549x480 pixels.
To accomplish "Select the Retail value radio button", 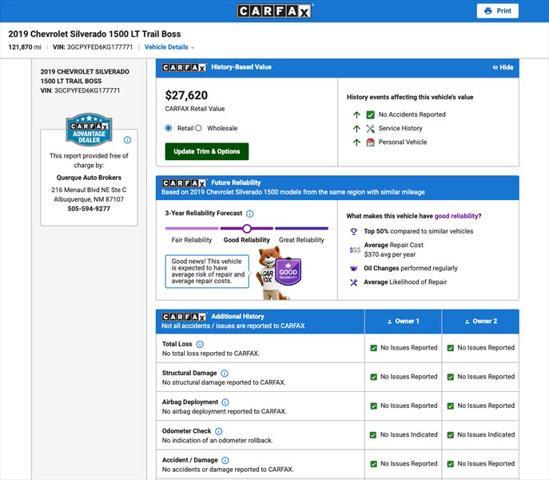I will [168, 128].
